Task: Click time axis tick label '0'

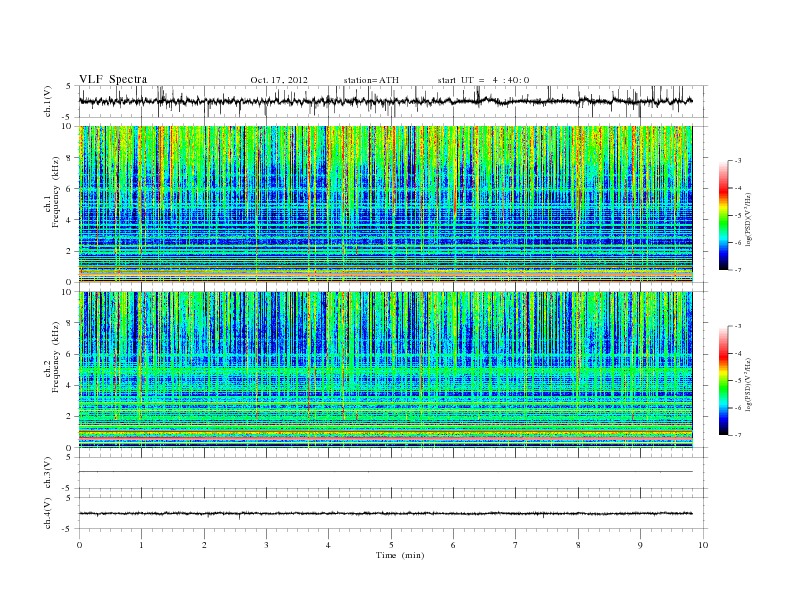Action: tap(79, 545)
